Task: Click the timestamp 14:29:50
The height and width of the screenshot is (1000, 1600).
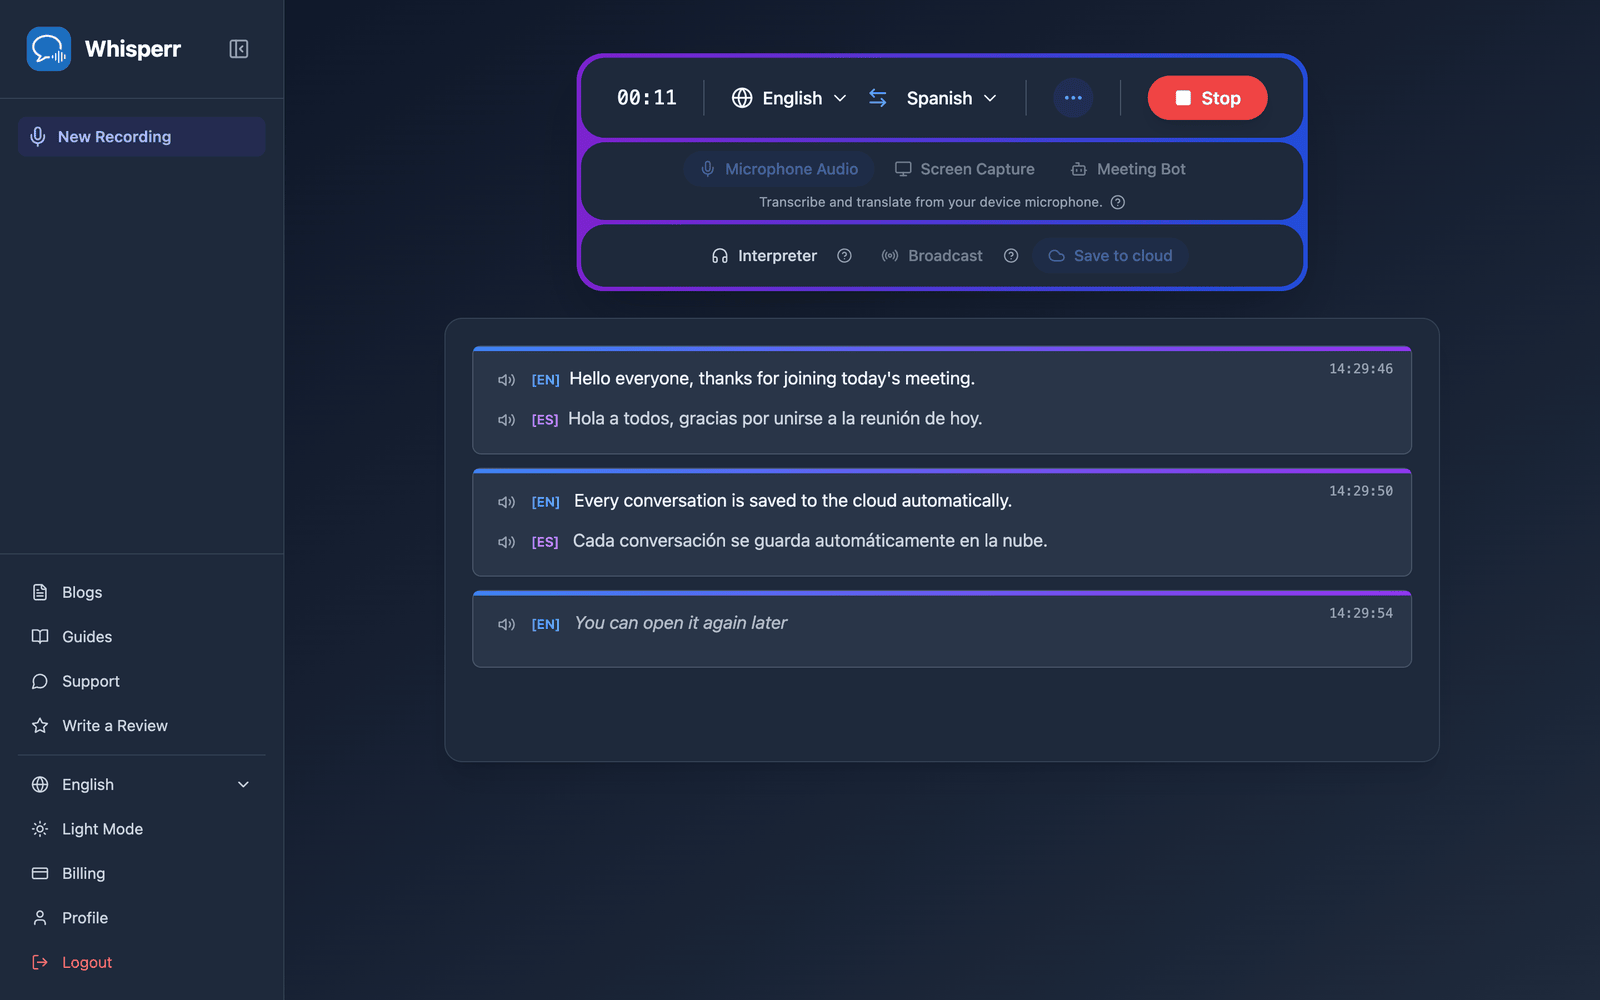Action: pos(1361,491)
